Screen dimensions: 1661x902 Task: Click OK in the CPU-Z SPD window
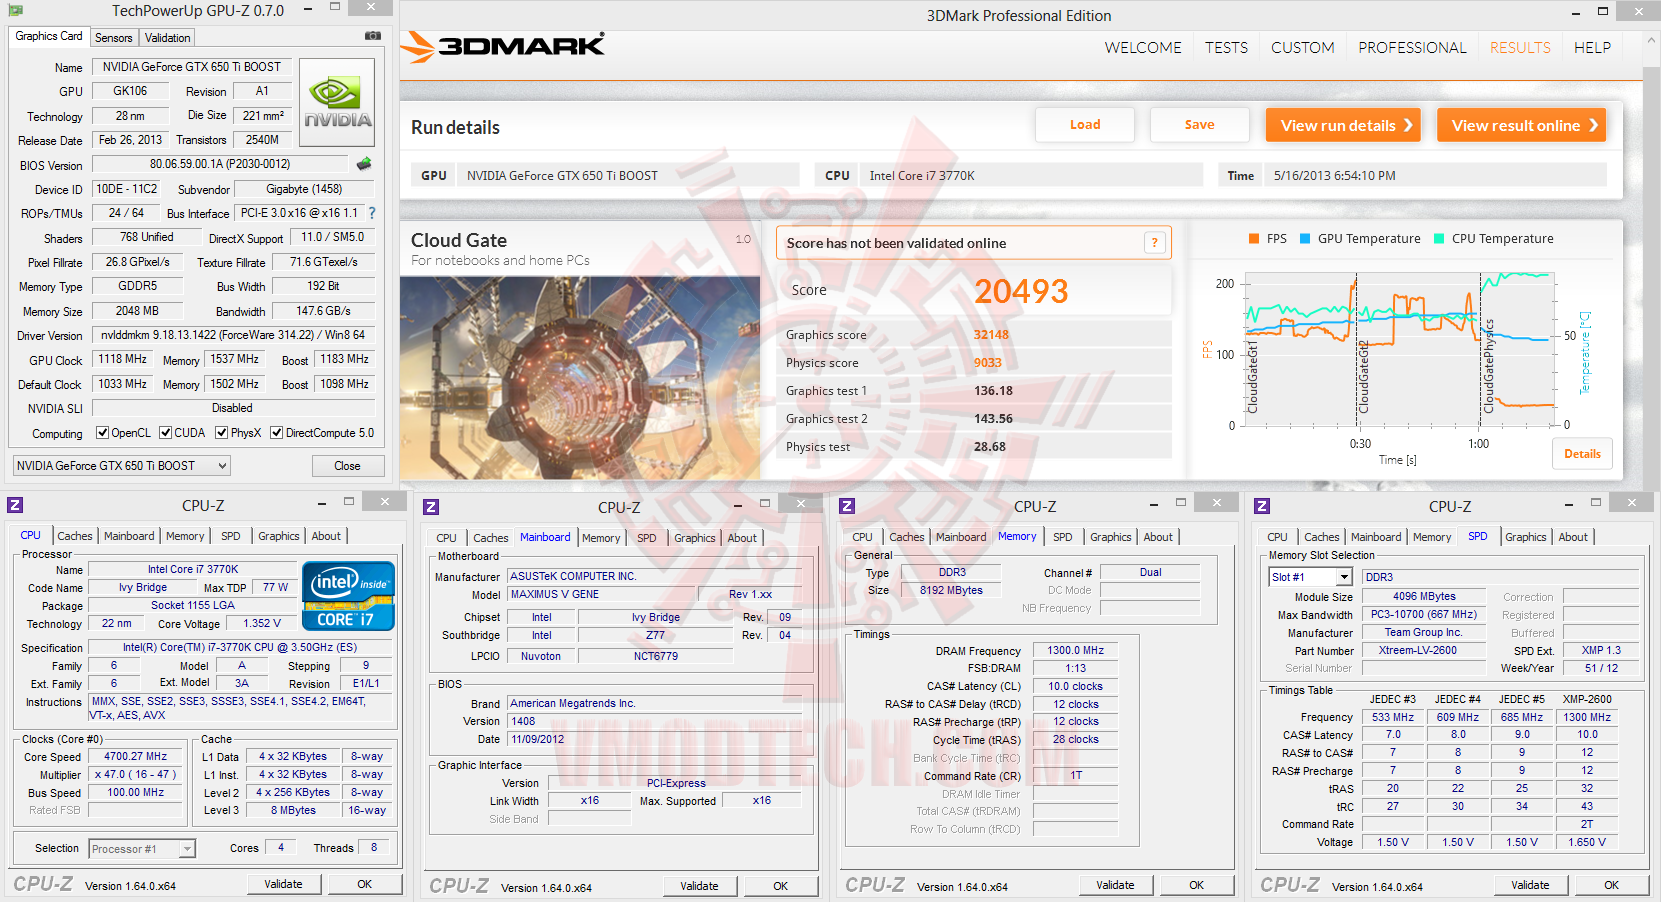tap(1611, 885)
